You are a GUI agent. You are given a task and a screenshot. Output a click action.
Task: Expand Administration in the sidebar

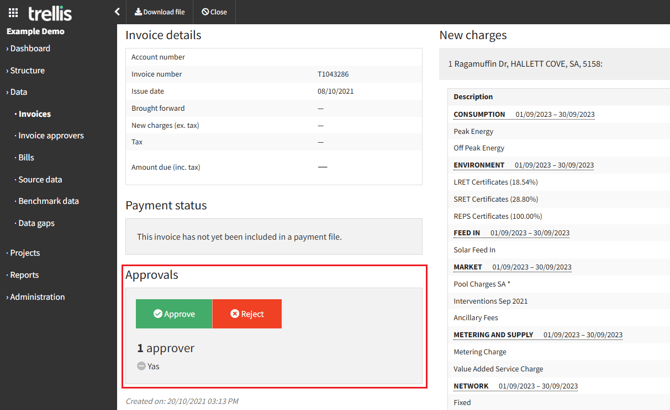(37, 297)
